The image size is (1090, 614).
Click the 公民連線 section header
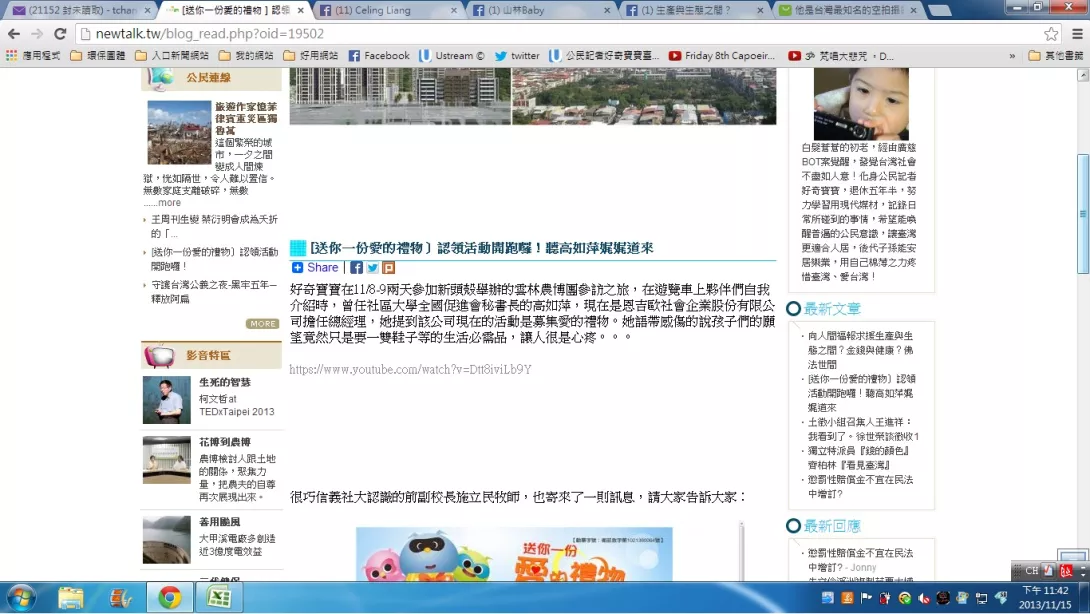click(x=211, y=78)
